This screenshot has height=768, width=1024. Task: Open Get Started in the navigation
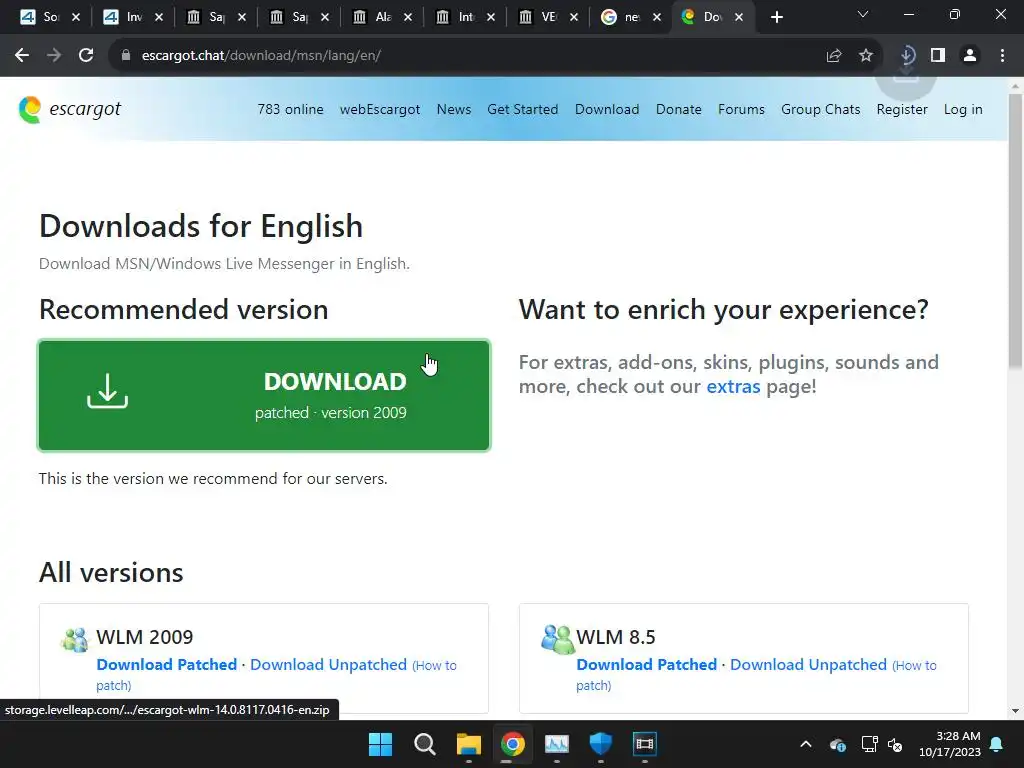[x=522, y=109]
